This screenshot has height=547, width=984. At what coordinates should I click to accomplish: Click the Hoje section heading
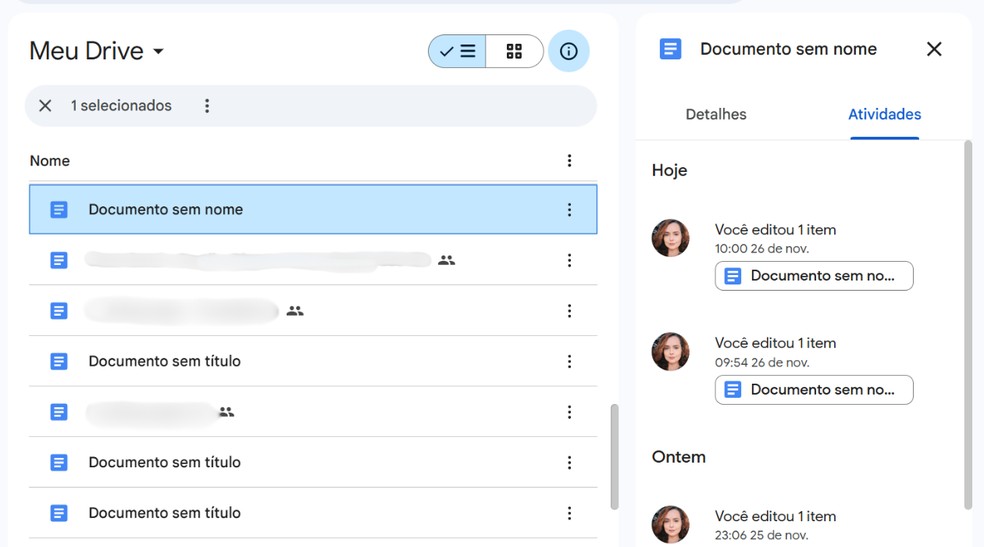point(670,171)
